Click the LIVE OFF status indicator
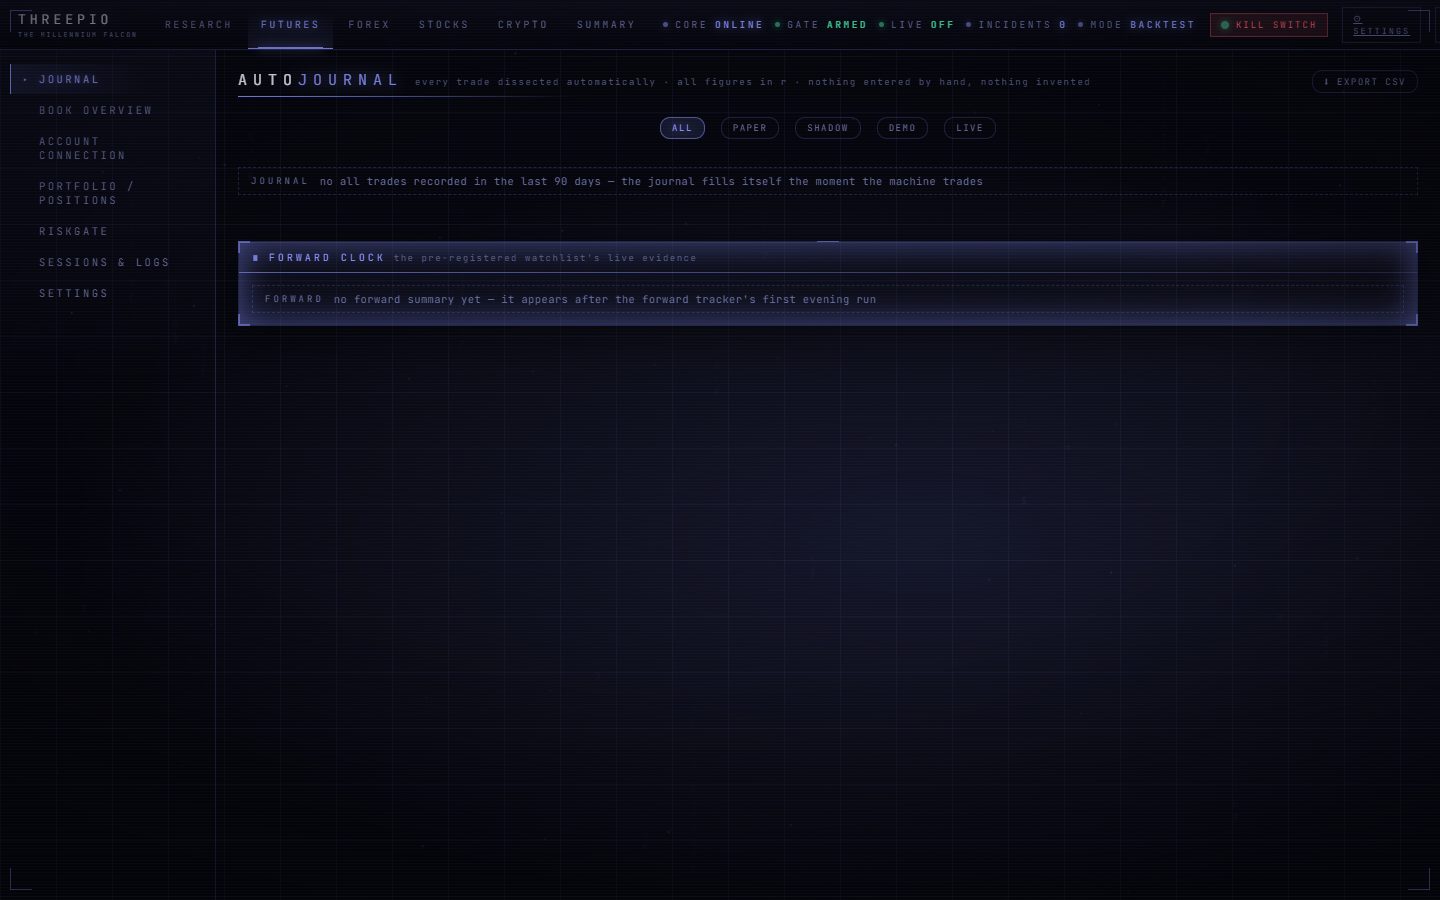This screenshot has width=1440, height=900. [917, 25]
